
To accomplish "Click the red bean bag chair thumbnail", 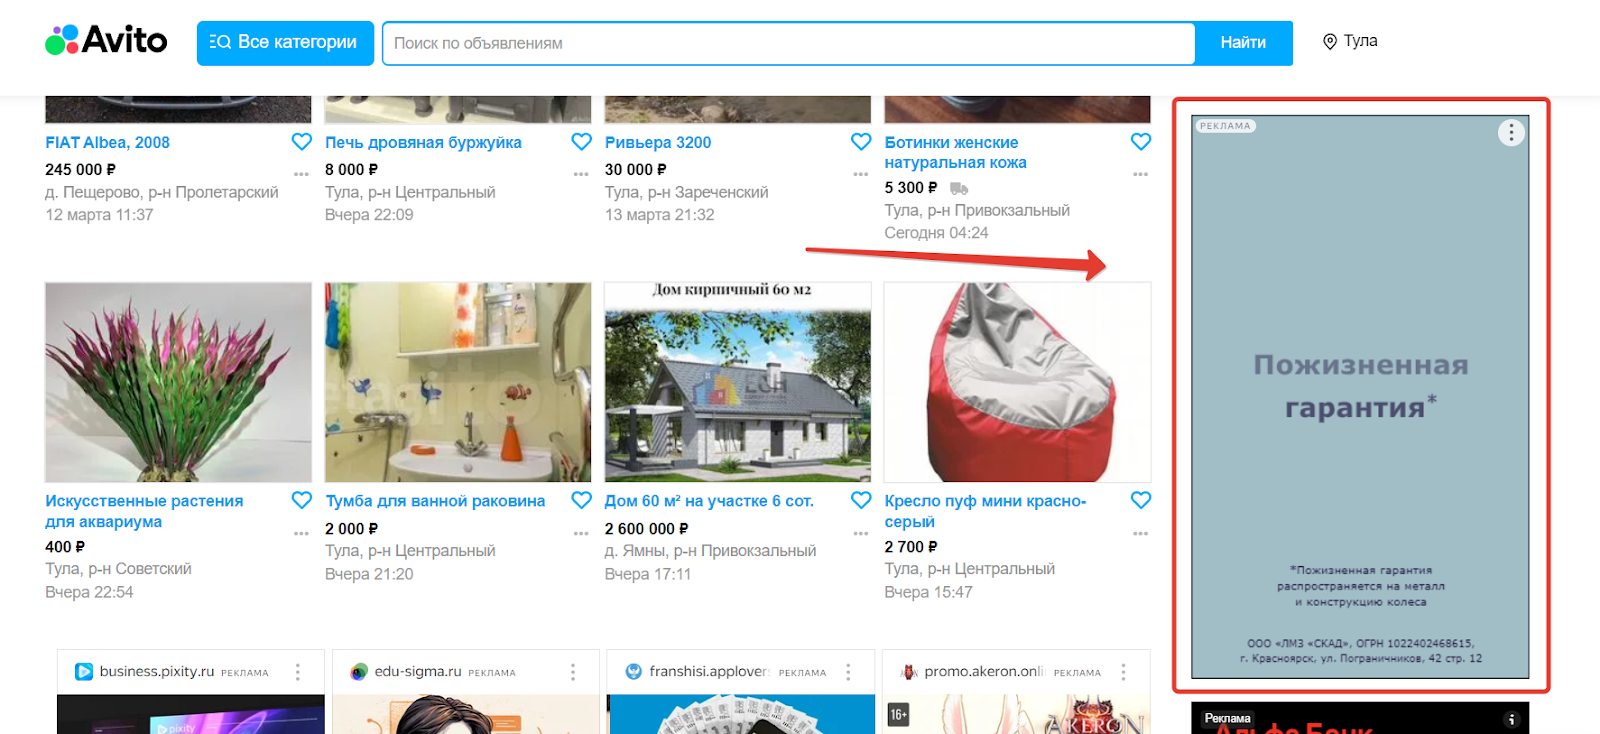I will point(1017,382).
